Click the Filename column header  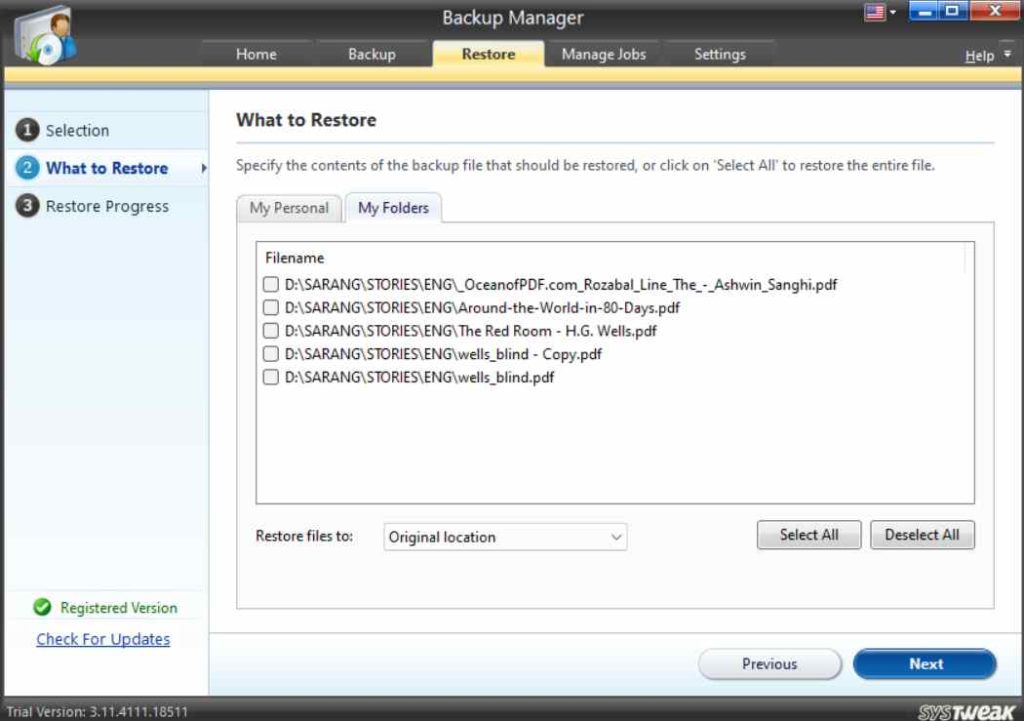click(x=295, y=258)
